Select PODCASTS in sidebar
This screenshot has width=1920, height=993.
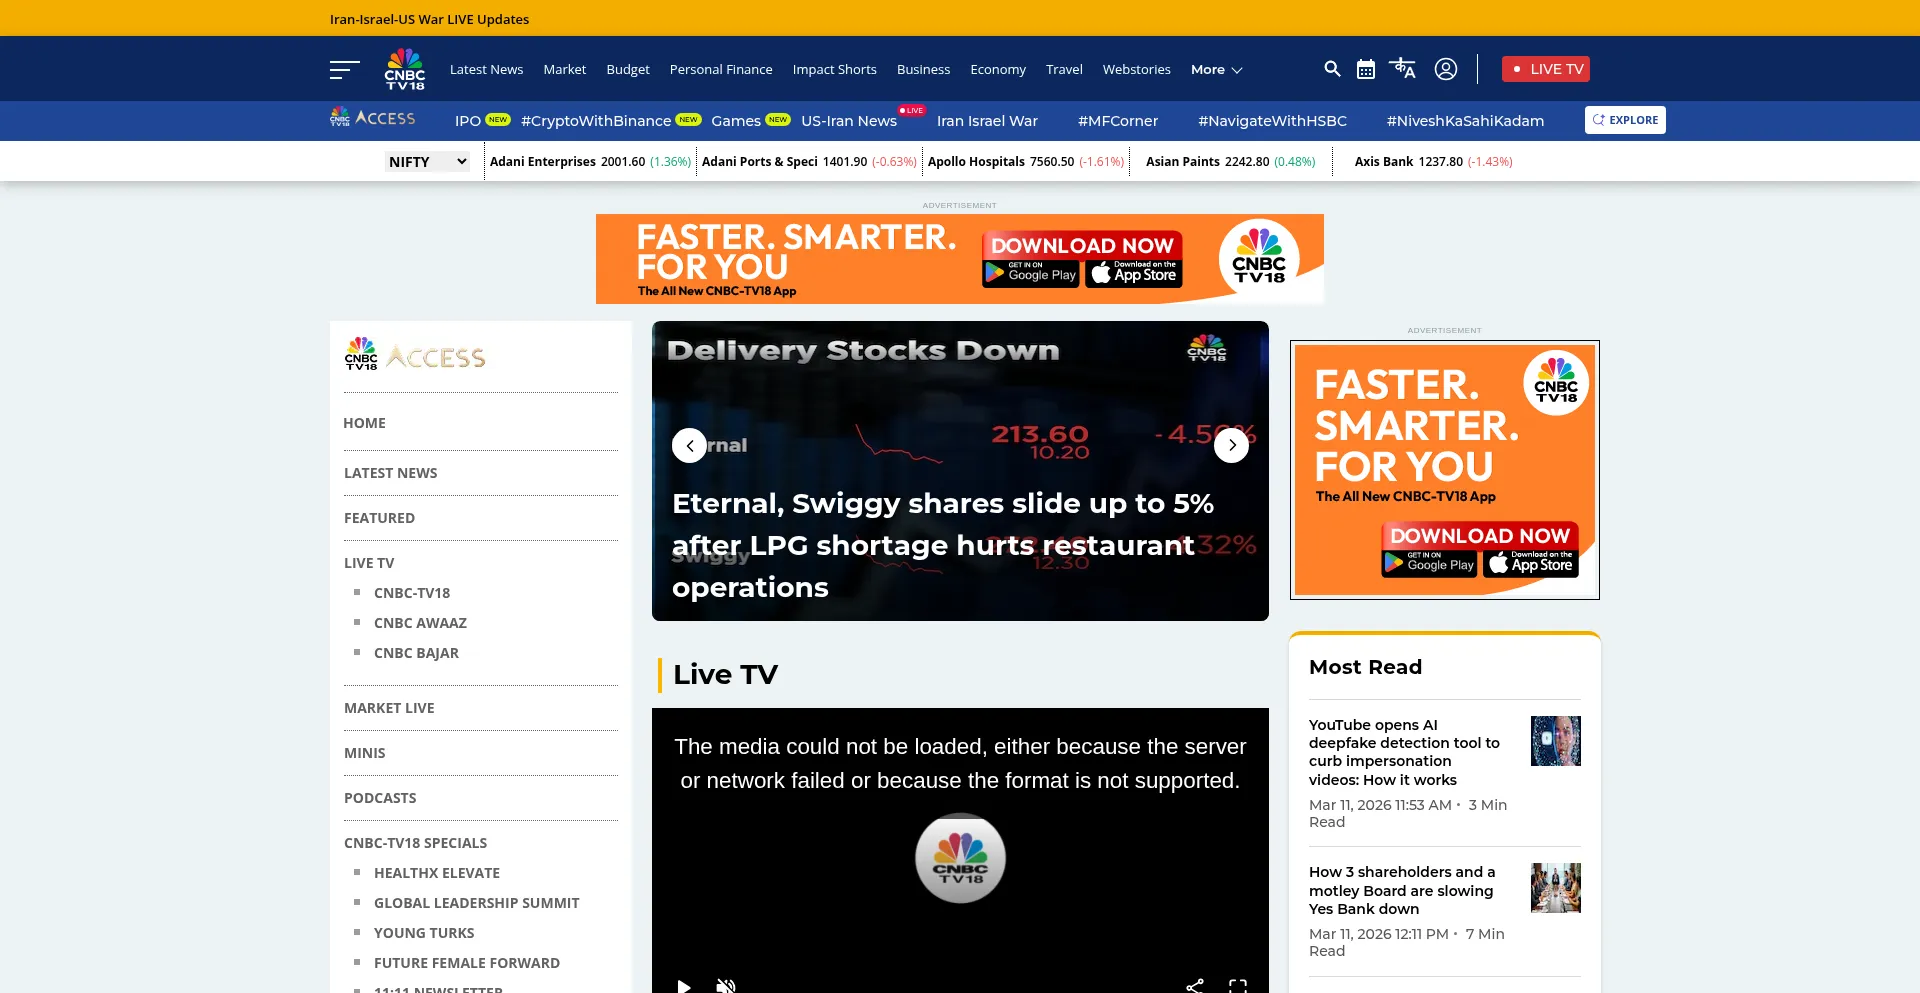click(x=380, y=798)
